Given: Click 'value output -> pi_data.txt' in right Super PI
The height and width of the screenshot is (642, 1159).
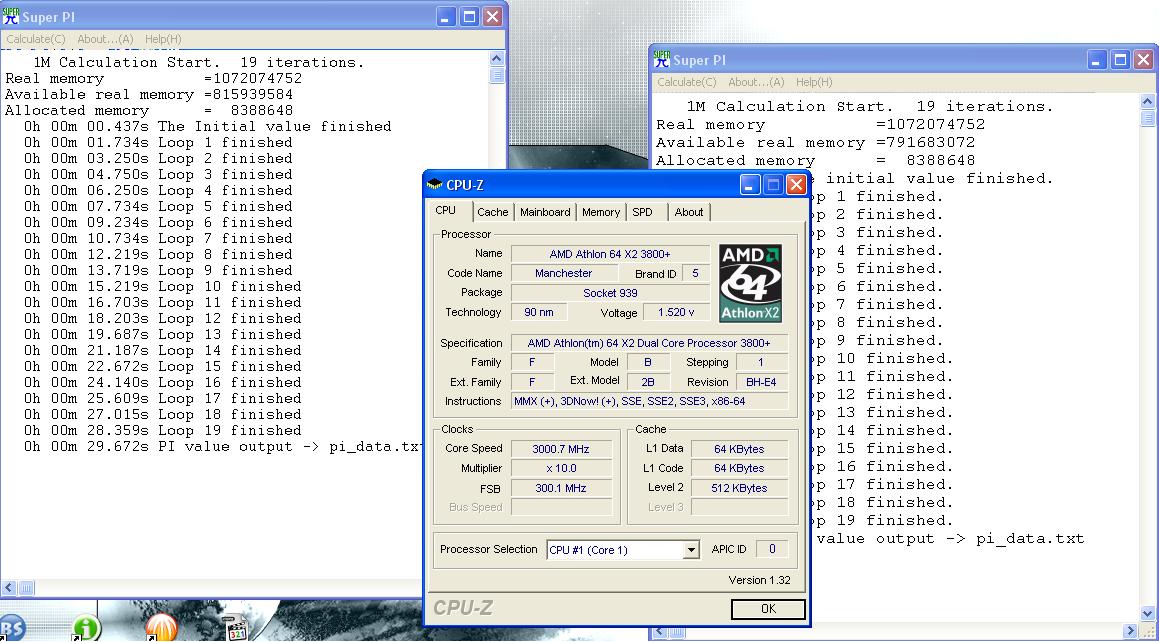Looking at the screenshot, I should (x=950, y=539).
